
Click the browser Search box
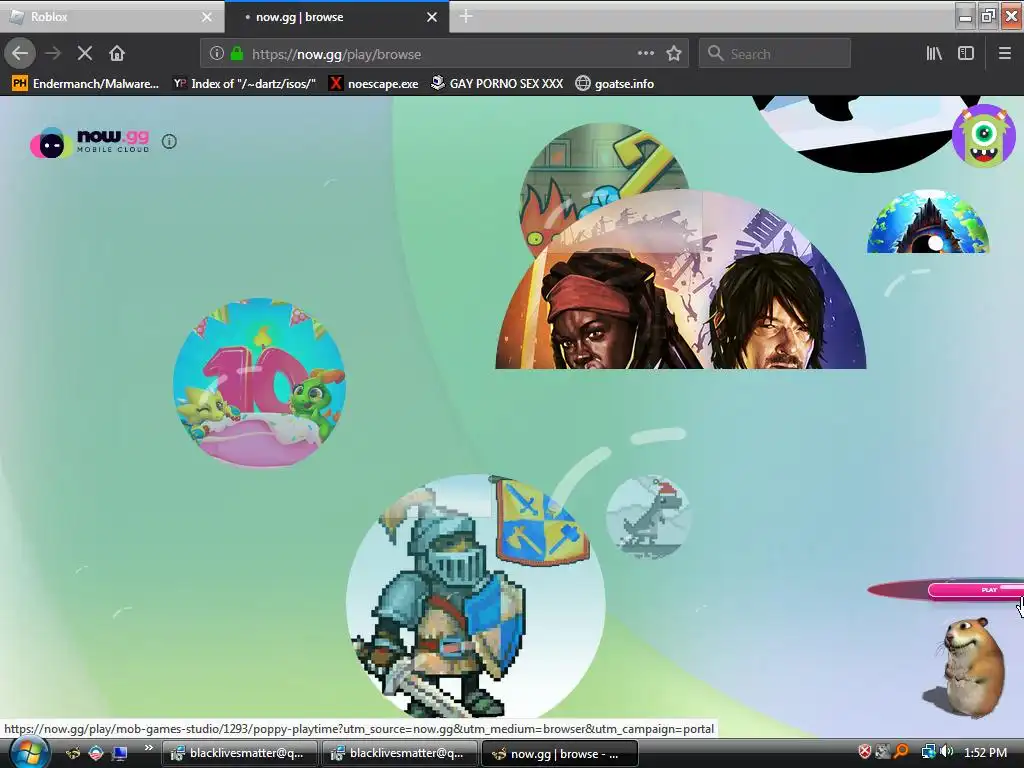pos(775,54)
